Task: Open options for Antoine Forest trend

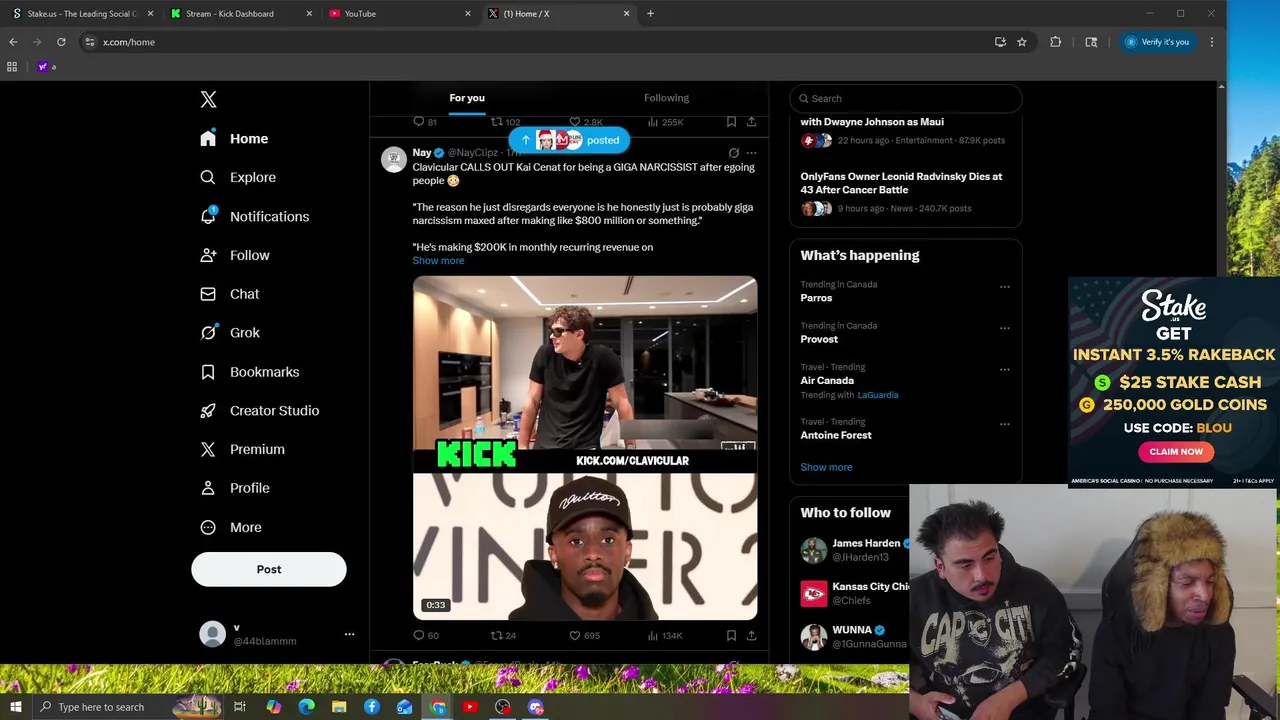Action: tap(1005, 424)
